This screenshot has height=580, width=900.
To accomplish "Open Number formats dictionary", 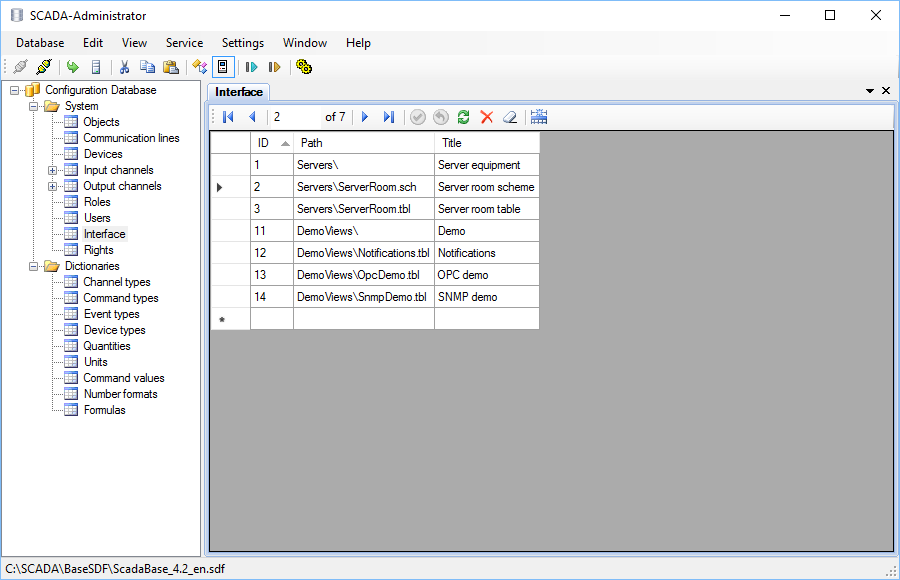I will (x=121, y=395).
